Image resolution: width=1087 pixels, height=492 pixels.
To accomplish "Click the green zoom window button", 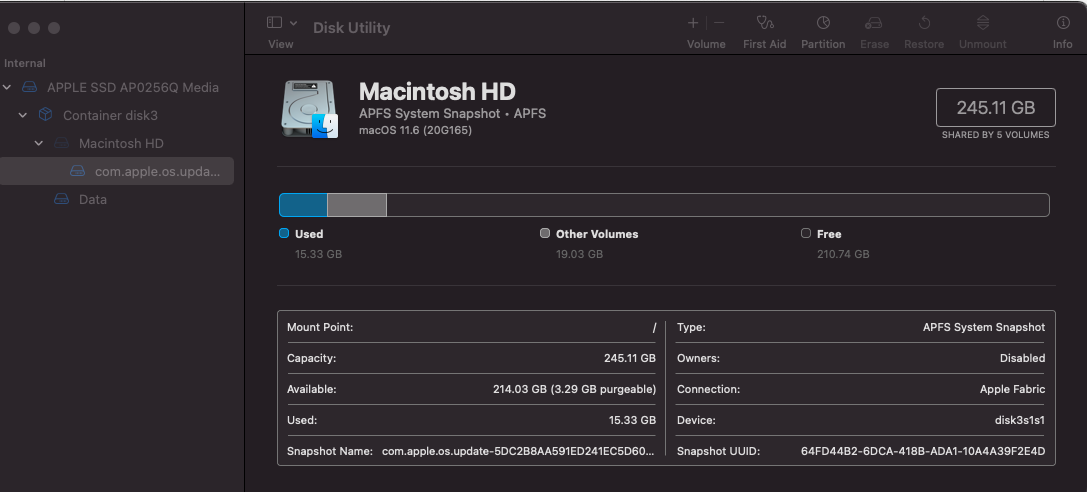I will (54, 28).
